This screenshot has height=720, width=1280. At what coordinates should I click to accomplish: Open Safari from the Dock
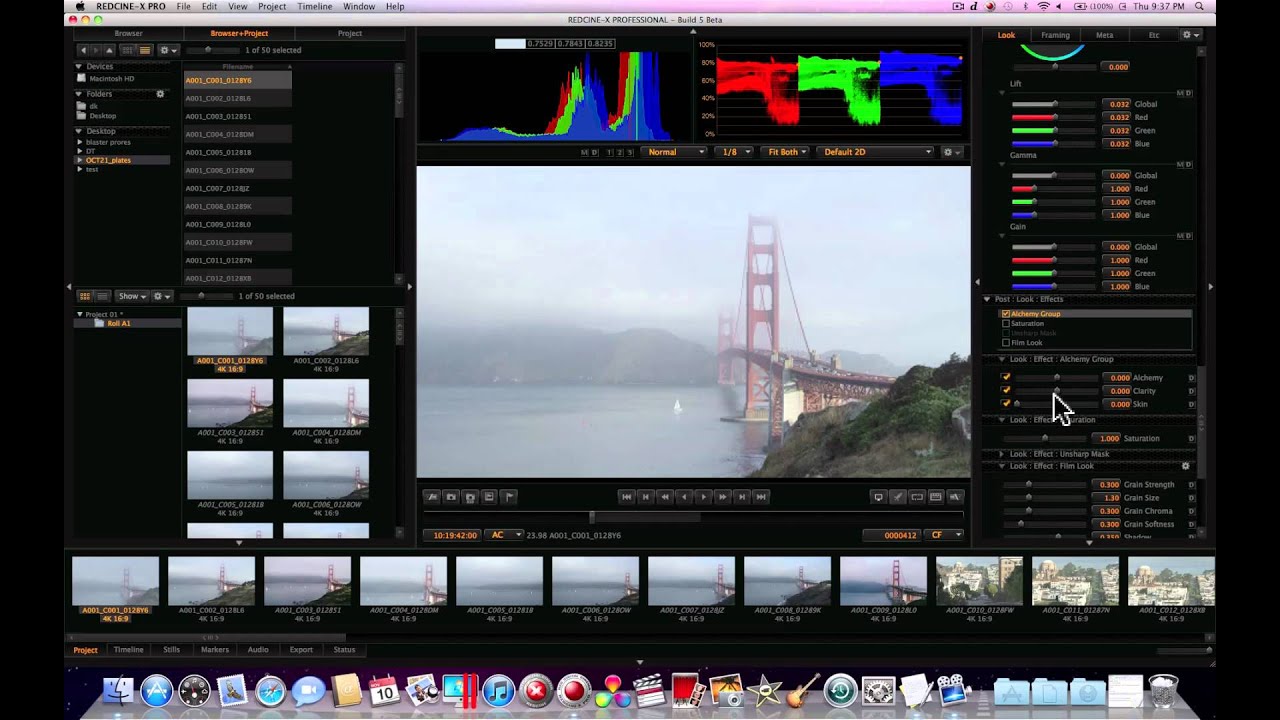(271, 691)
